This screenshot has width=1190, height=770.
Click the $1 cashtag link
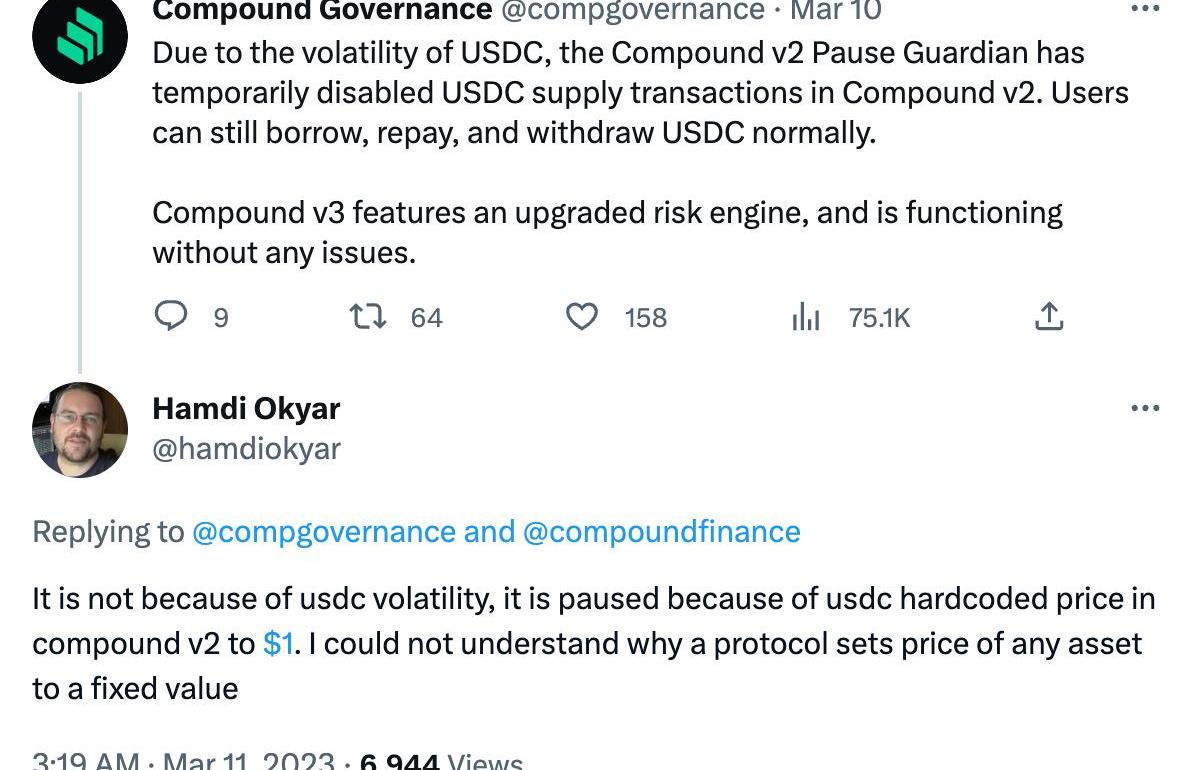click(278, 643)
